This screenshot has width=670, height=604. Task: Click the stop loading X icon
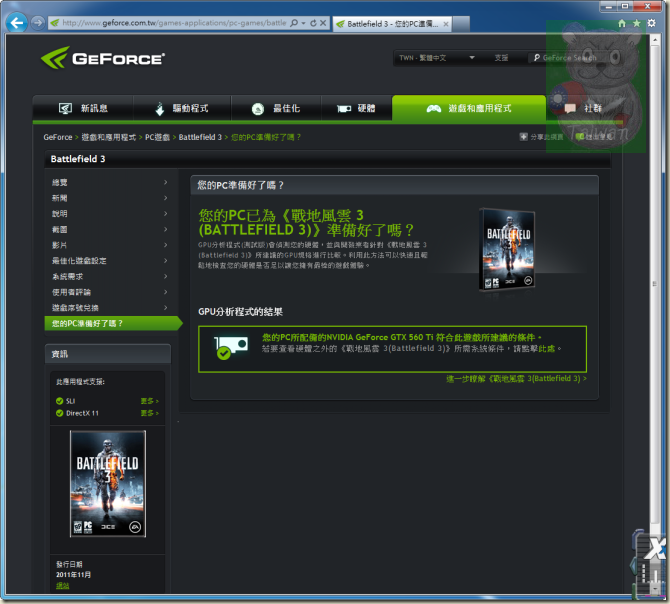[323, 23]
